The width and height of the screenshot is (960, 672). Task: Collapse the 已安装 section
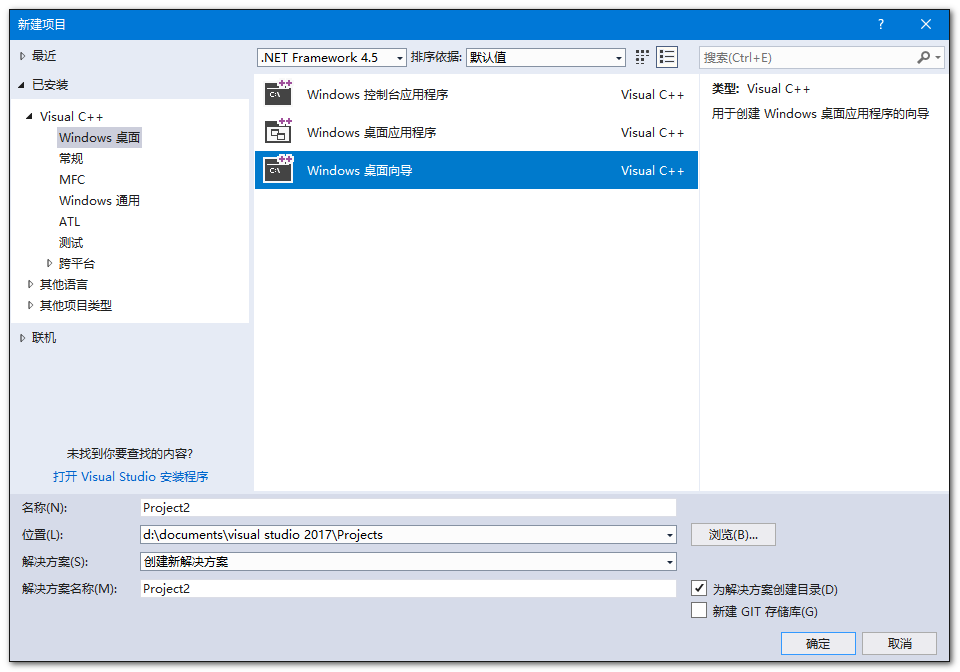[x=21, y=85]
